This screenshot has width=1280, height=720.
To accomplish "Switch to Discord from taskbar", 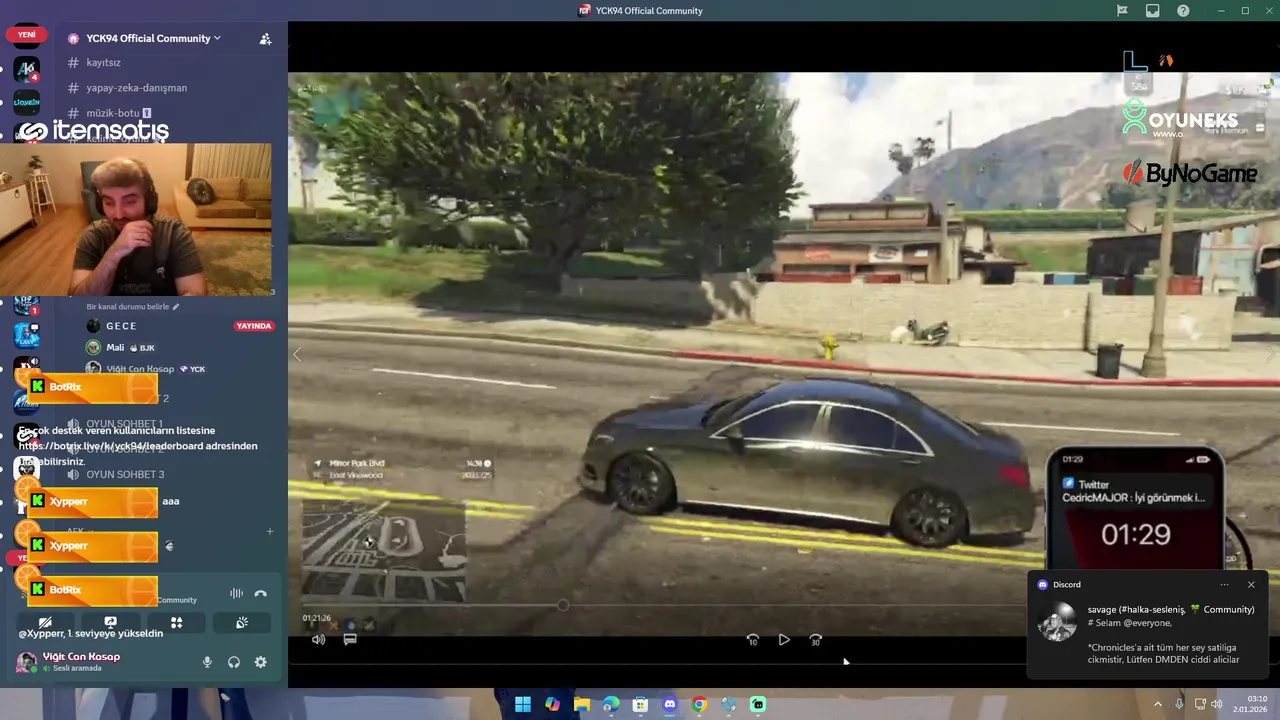I will pyautogui.click(x=670, y=704).
